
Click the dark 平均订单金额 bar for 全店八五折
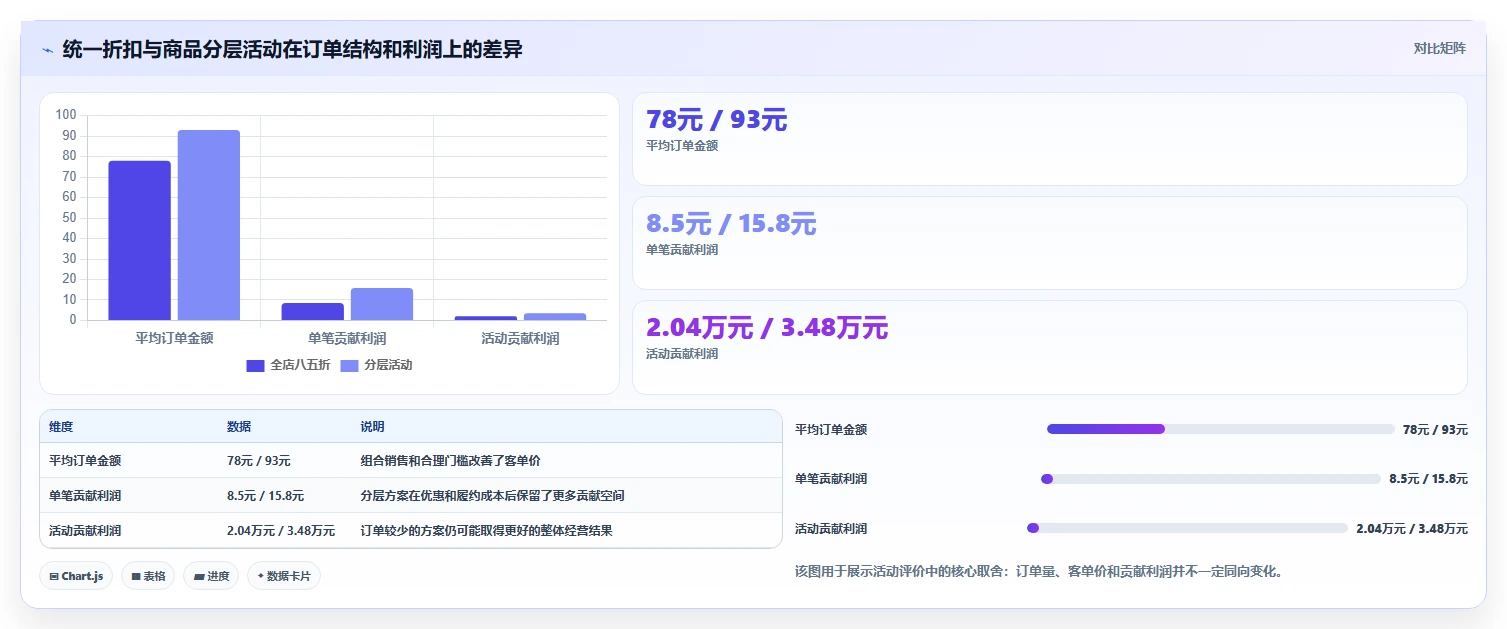(139, 240)
